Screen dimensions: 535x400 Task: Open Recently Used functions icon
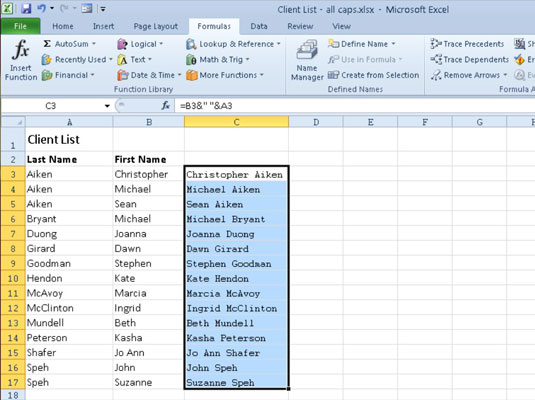(x=46, y=60)
